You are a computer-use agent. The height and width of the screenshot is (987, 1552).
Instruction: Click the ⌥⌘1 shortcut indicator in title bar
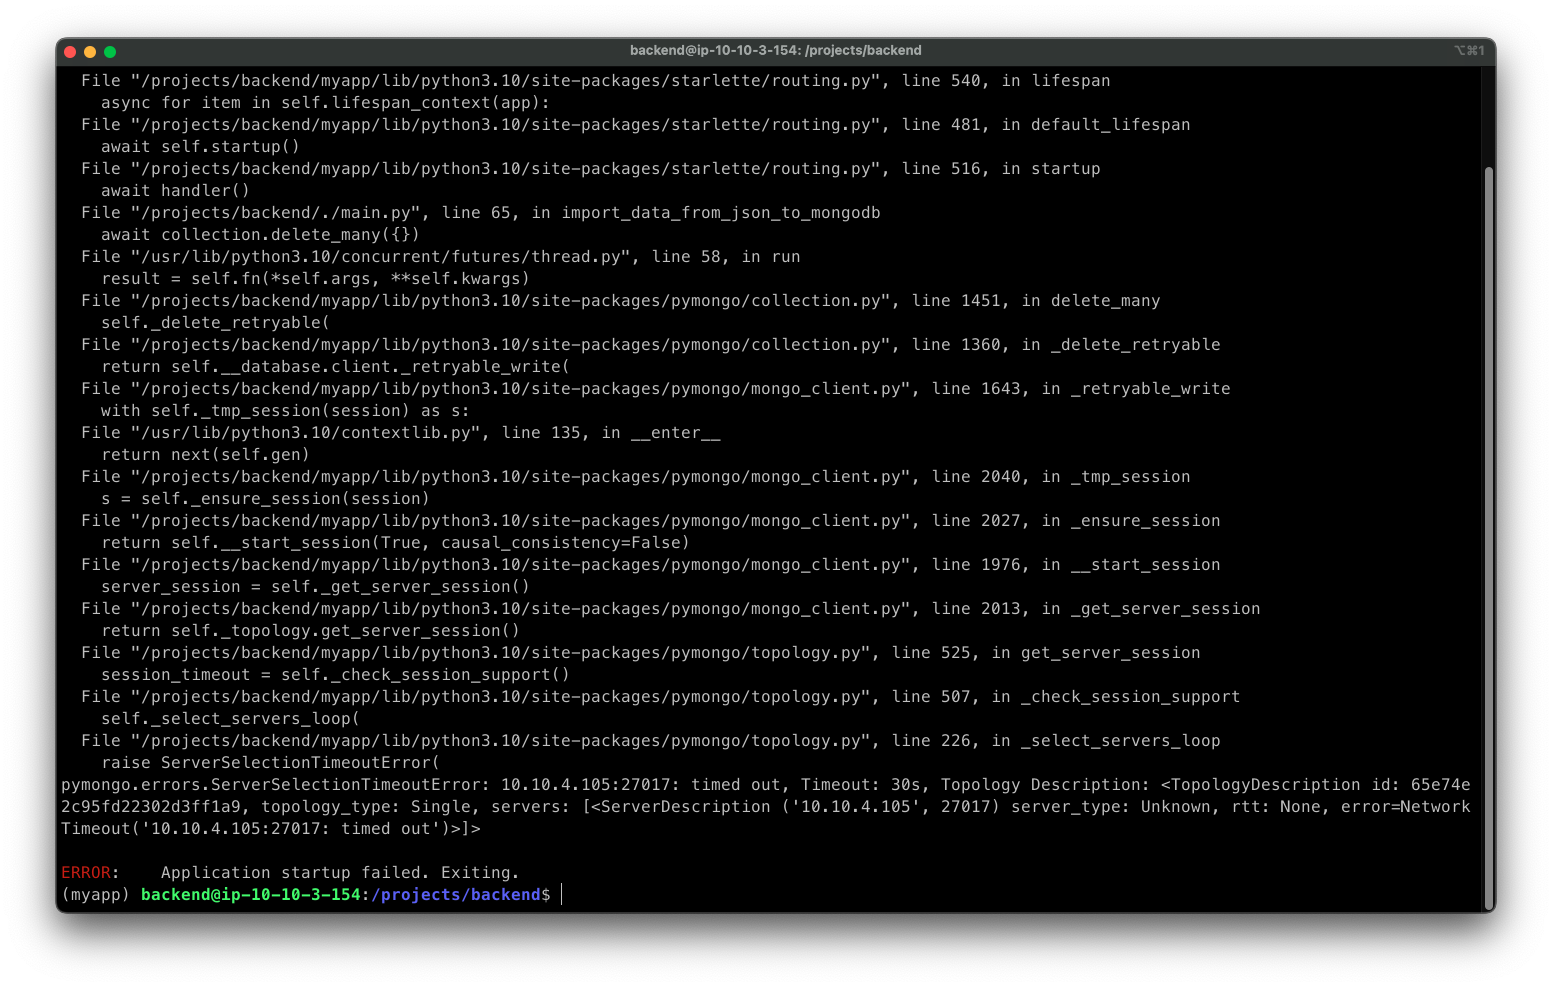(1468, 51)
